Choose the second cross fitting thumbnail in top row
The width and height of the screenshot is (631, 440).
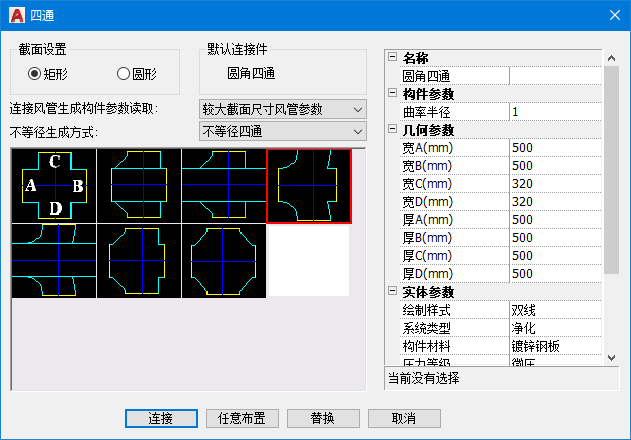pyautogui.click(x=139, y=185)
